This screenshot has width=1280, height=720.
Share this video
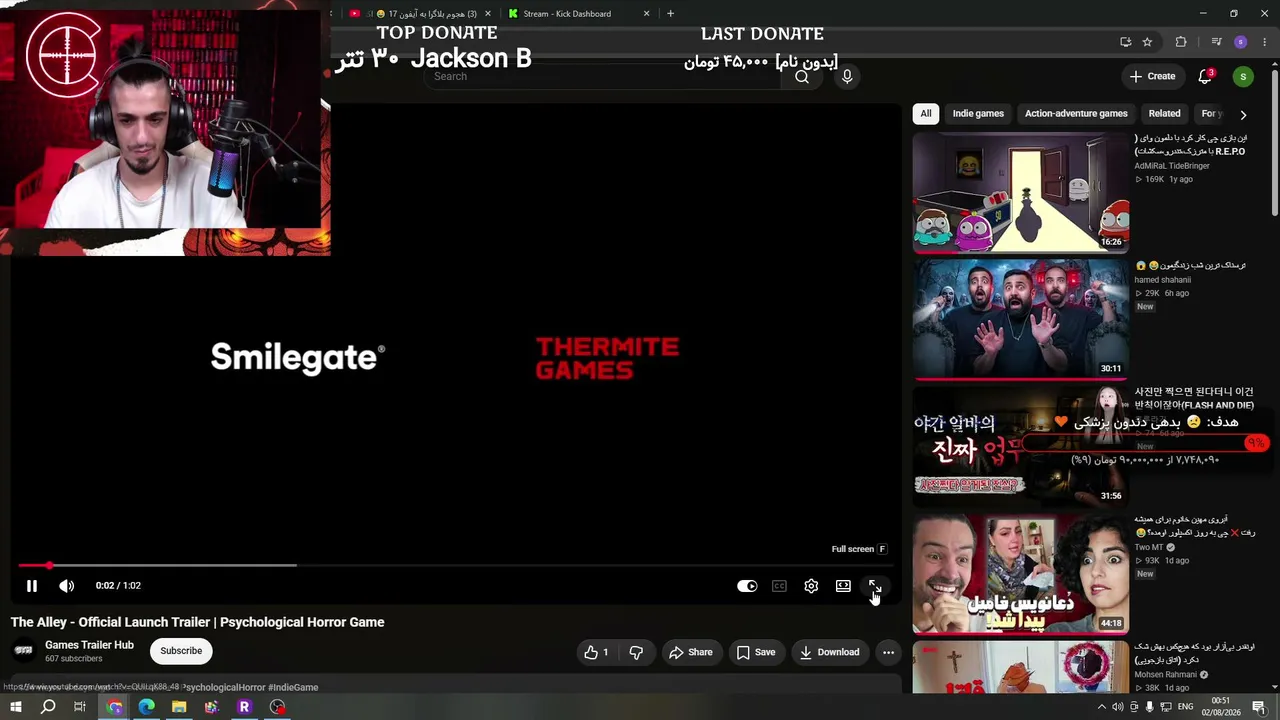[x=691, y=652]
